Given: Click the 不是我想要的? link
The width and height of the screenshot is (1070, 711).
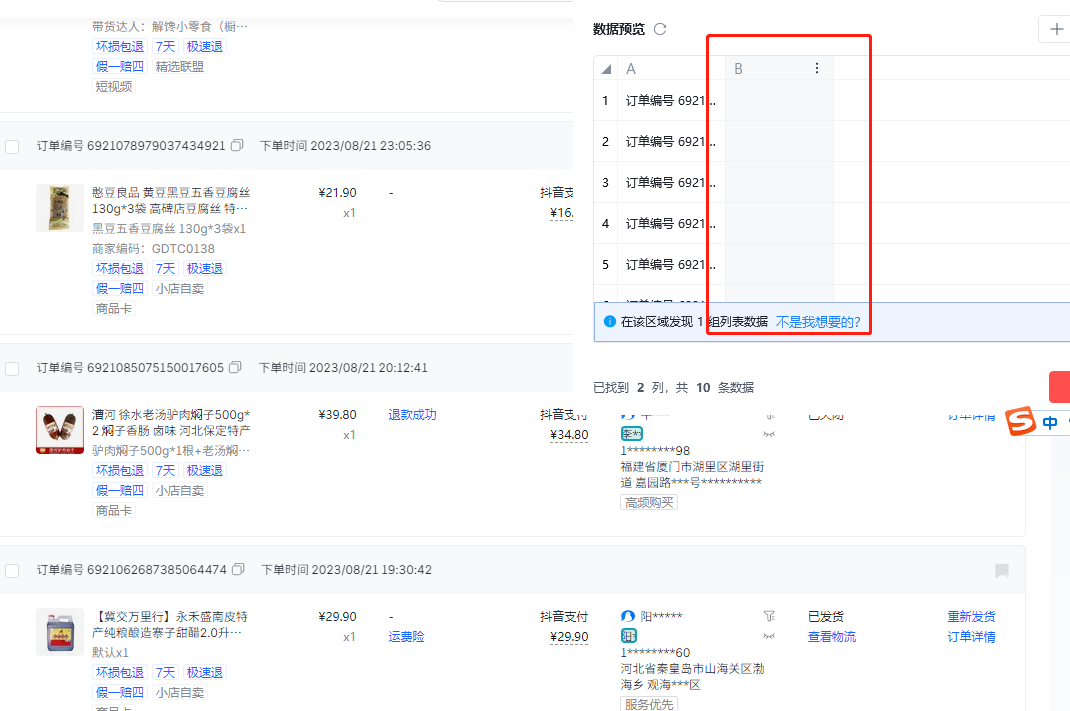Looking at the screenshot, I should pos(818,322).
